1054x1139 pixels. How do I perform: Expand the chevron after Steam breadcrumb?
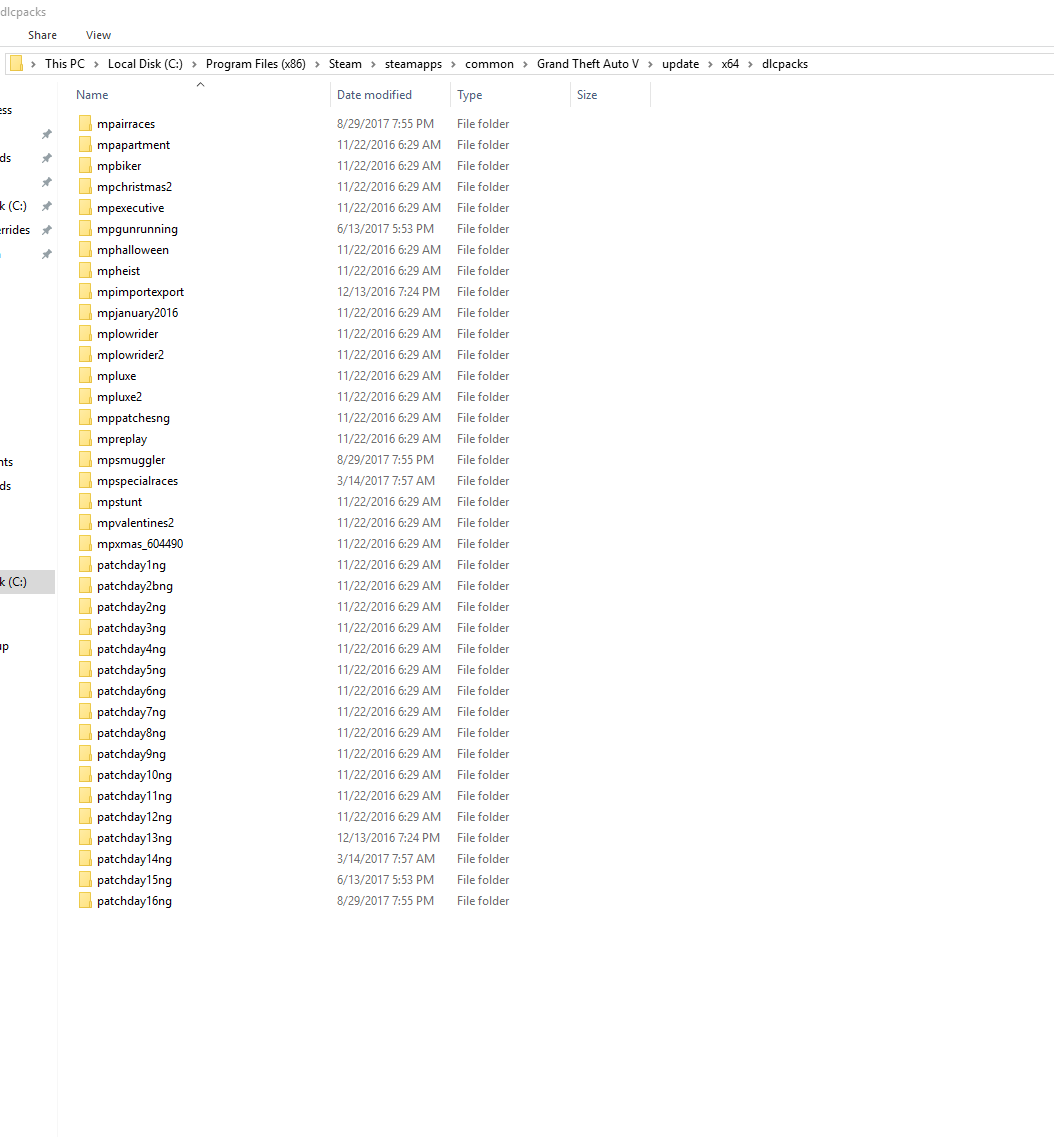click(373, 64)
